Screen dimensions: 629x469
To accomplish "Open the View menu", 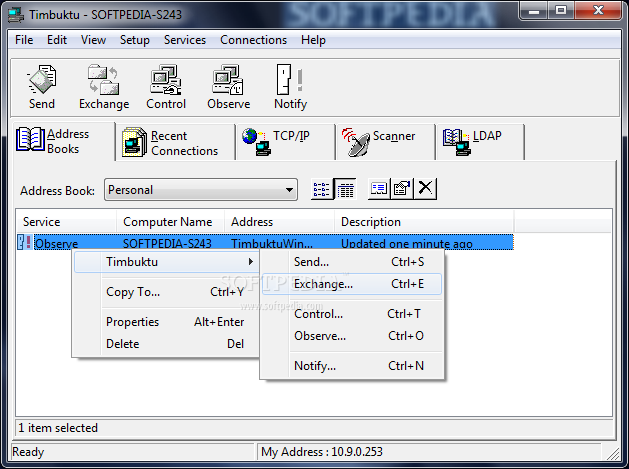I will (93, 40).
